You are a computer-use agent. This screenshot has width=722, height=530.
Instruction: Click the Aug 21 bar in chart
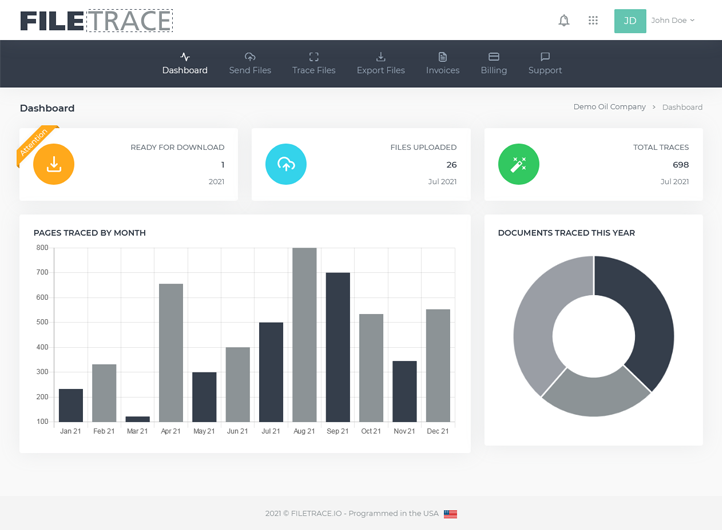304,335
